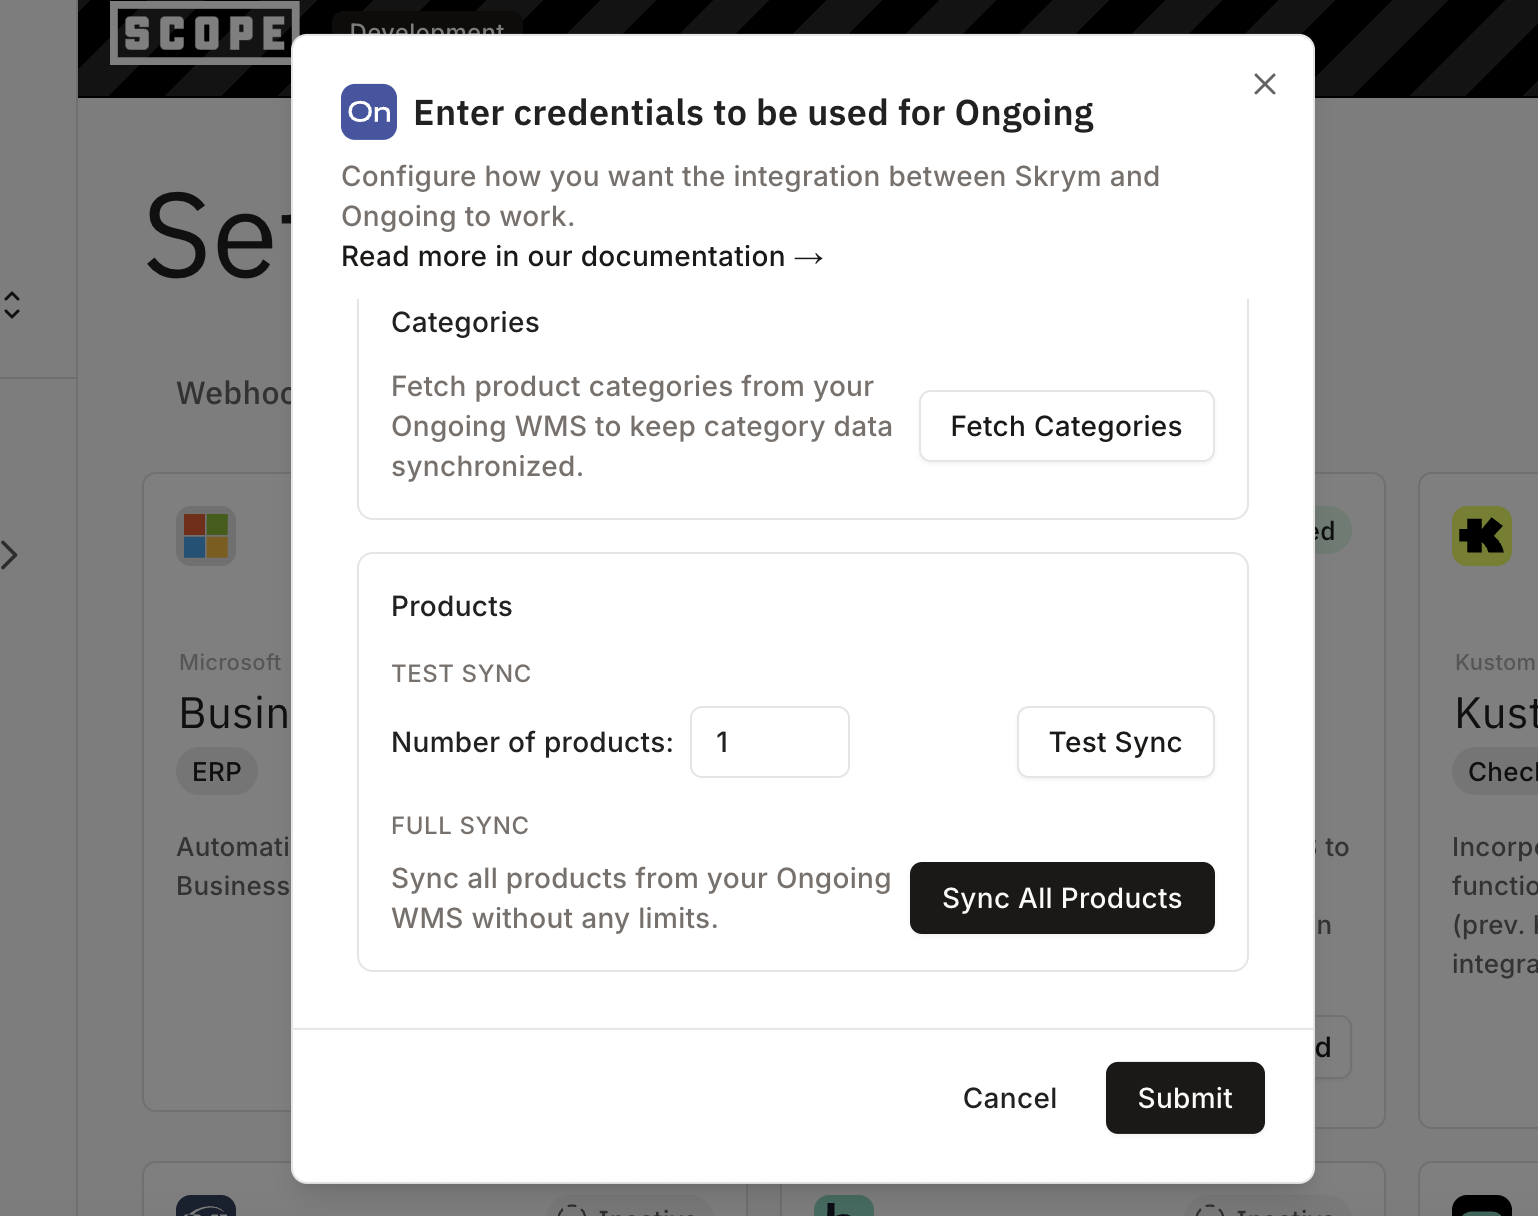Click the green integration icon at the bottom
Image resolution: width=1538 pixels, height=1216 pixels.
coord(843,1205)
